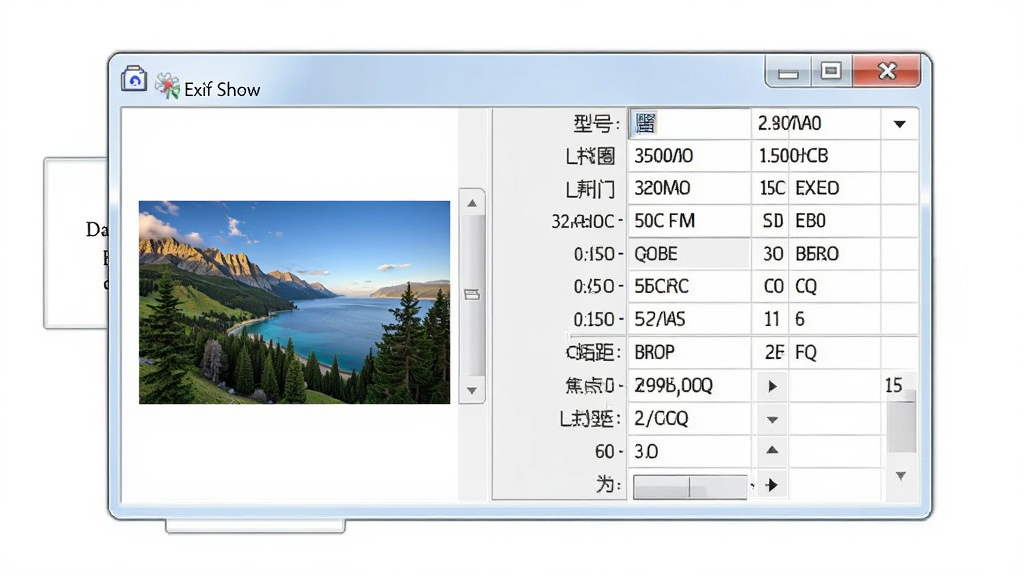Click the Exif Show flower app icon
The height and width of the screenshot is (576, 1024).
click(x=167, y=86)
